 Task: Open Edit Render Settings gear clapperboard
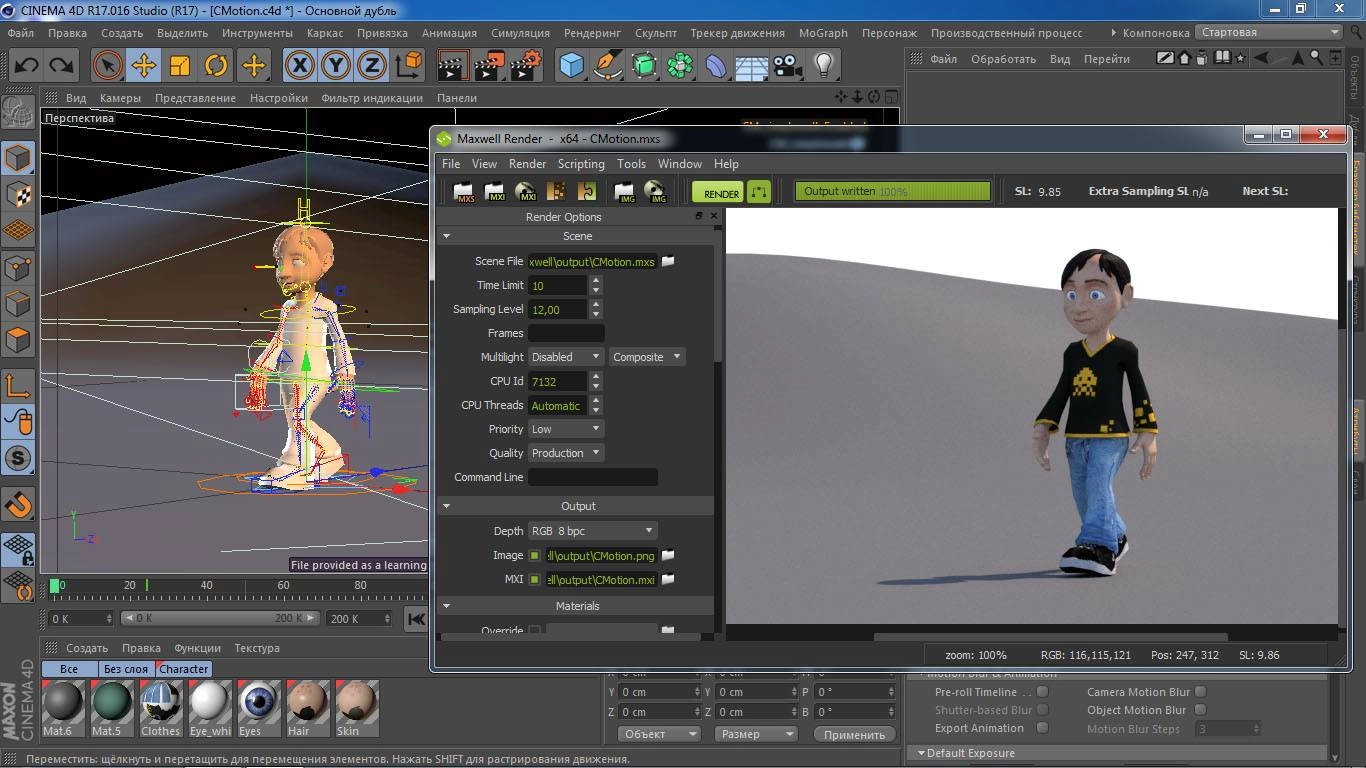(525, 66)
